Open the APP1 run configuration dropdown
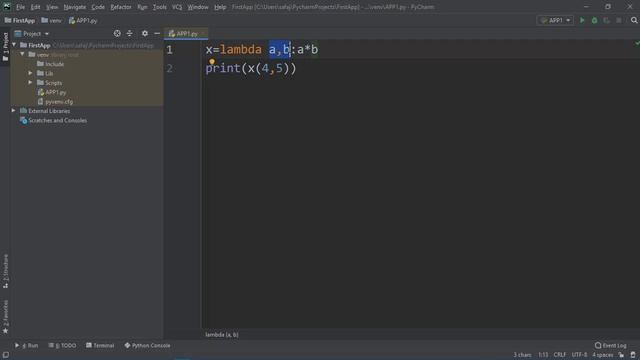This screenshot has height=360, width=640. coord(555,20)
